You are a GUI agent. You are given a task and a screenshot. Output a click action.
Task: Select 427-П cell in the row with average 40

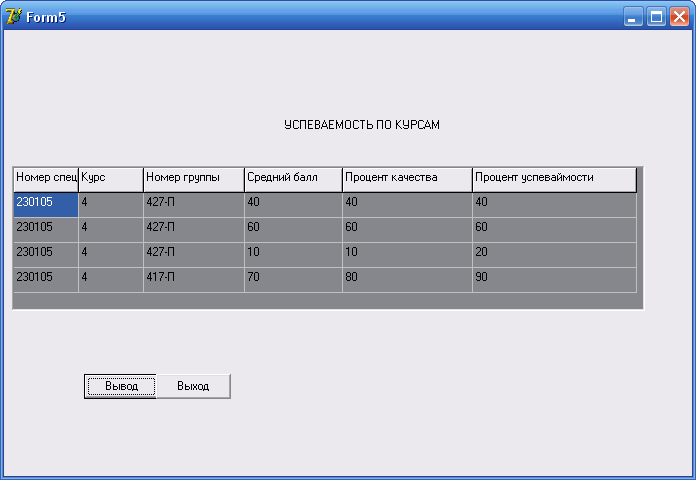(x=194, y=205)
